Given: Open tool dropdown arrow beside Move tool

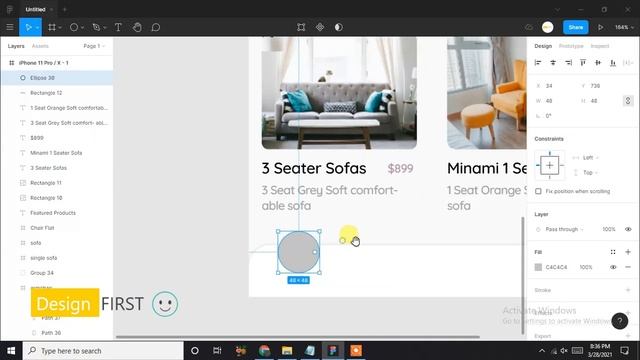Looking at the screenshot, I should click(37, 27).
